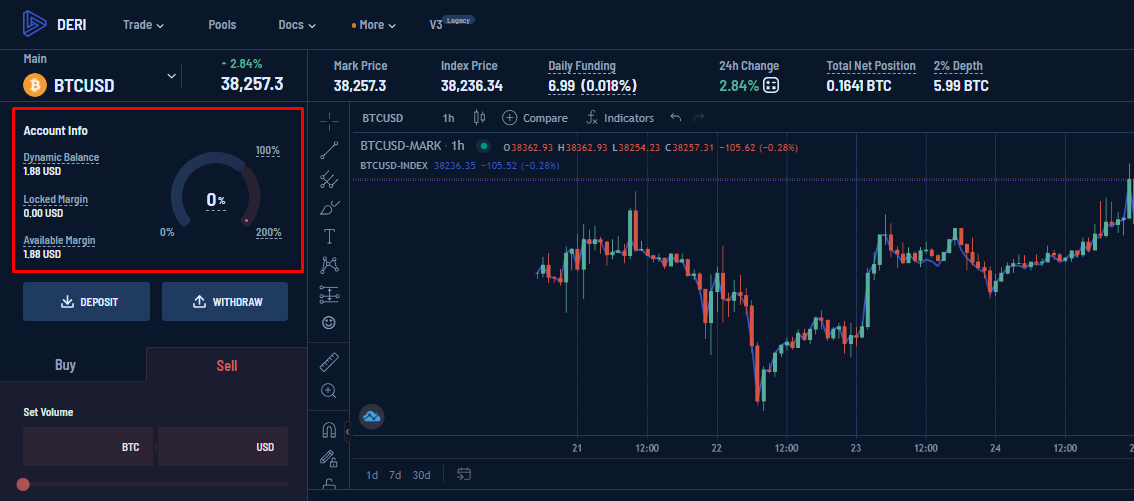Click the DEPOSIT button
Screen dimensions: 1134x501
coord(86,302)
